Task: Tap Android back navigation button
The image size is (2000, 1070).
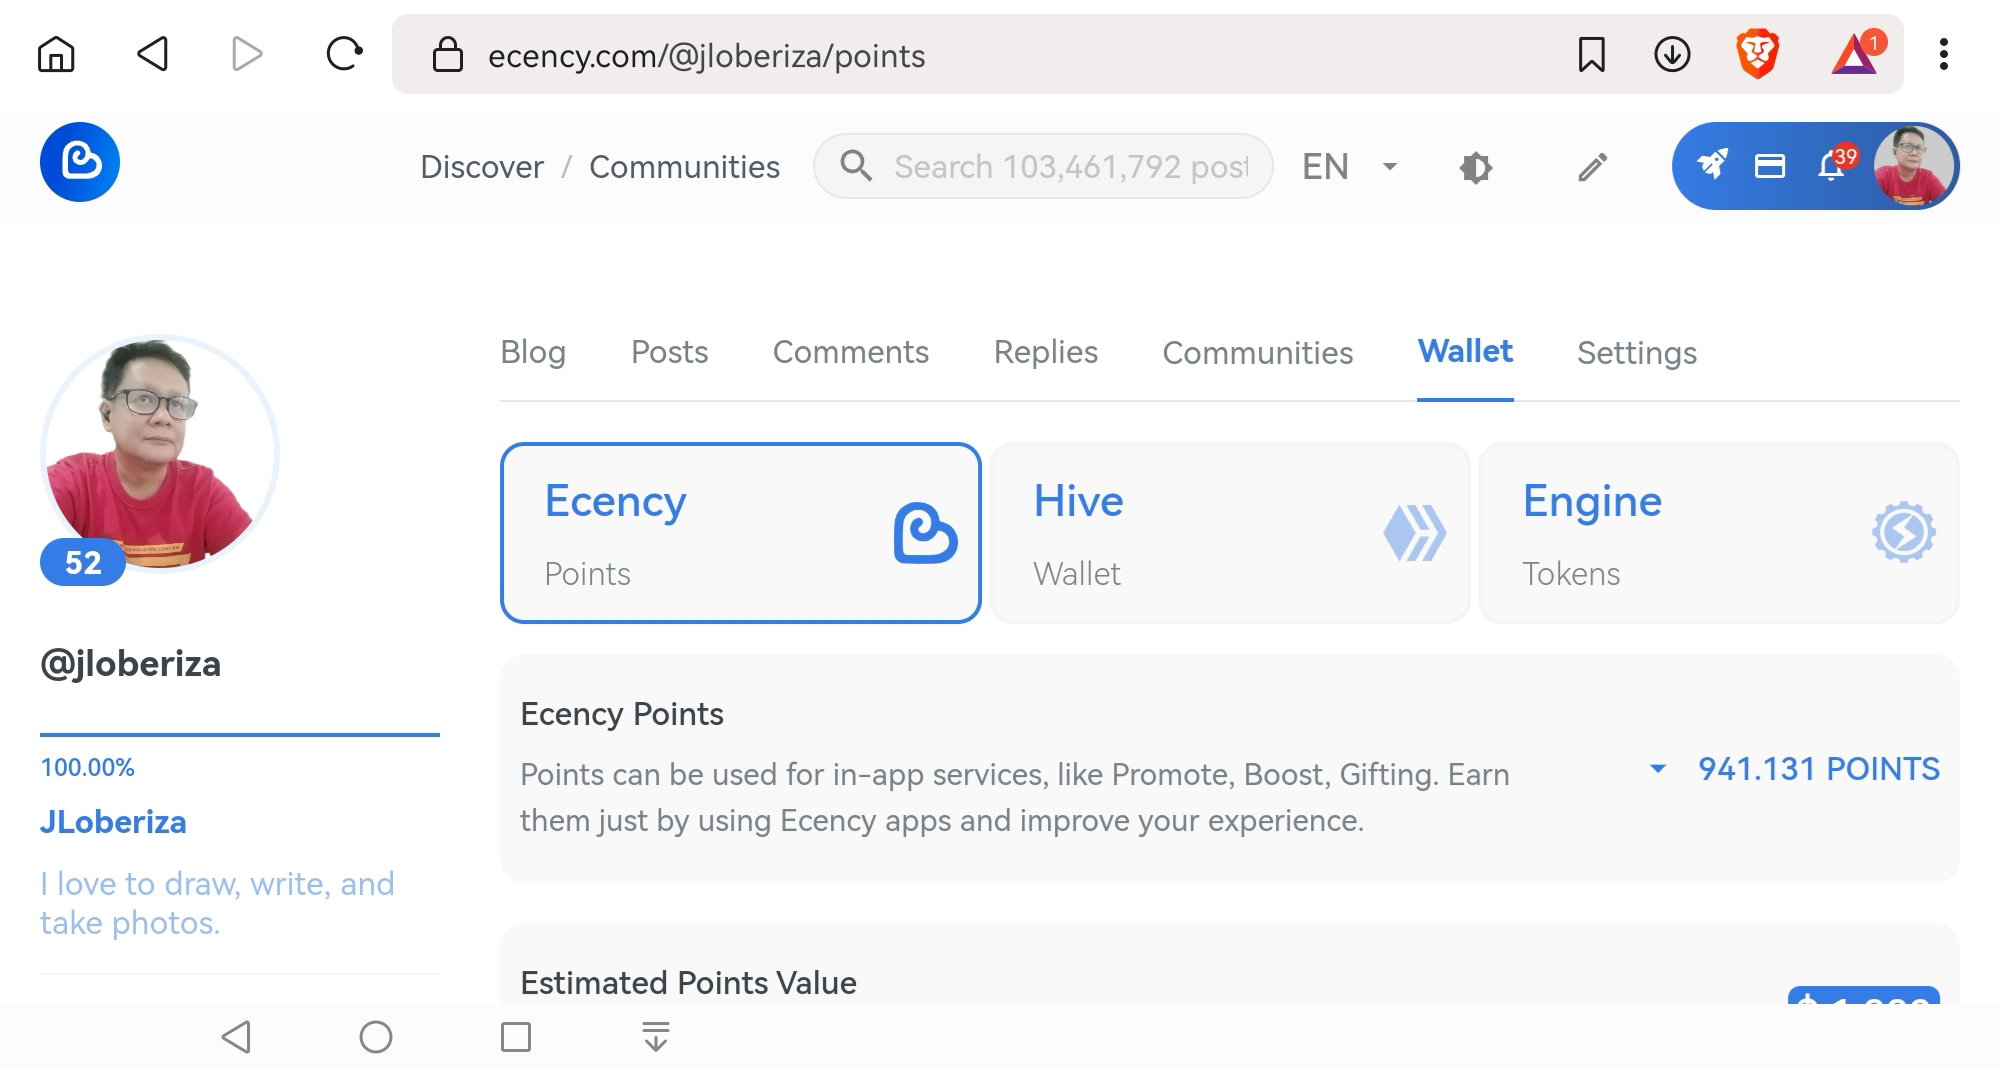Action: (x=236, y=1037)
